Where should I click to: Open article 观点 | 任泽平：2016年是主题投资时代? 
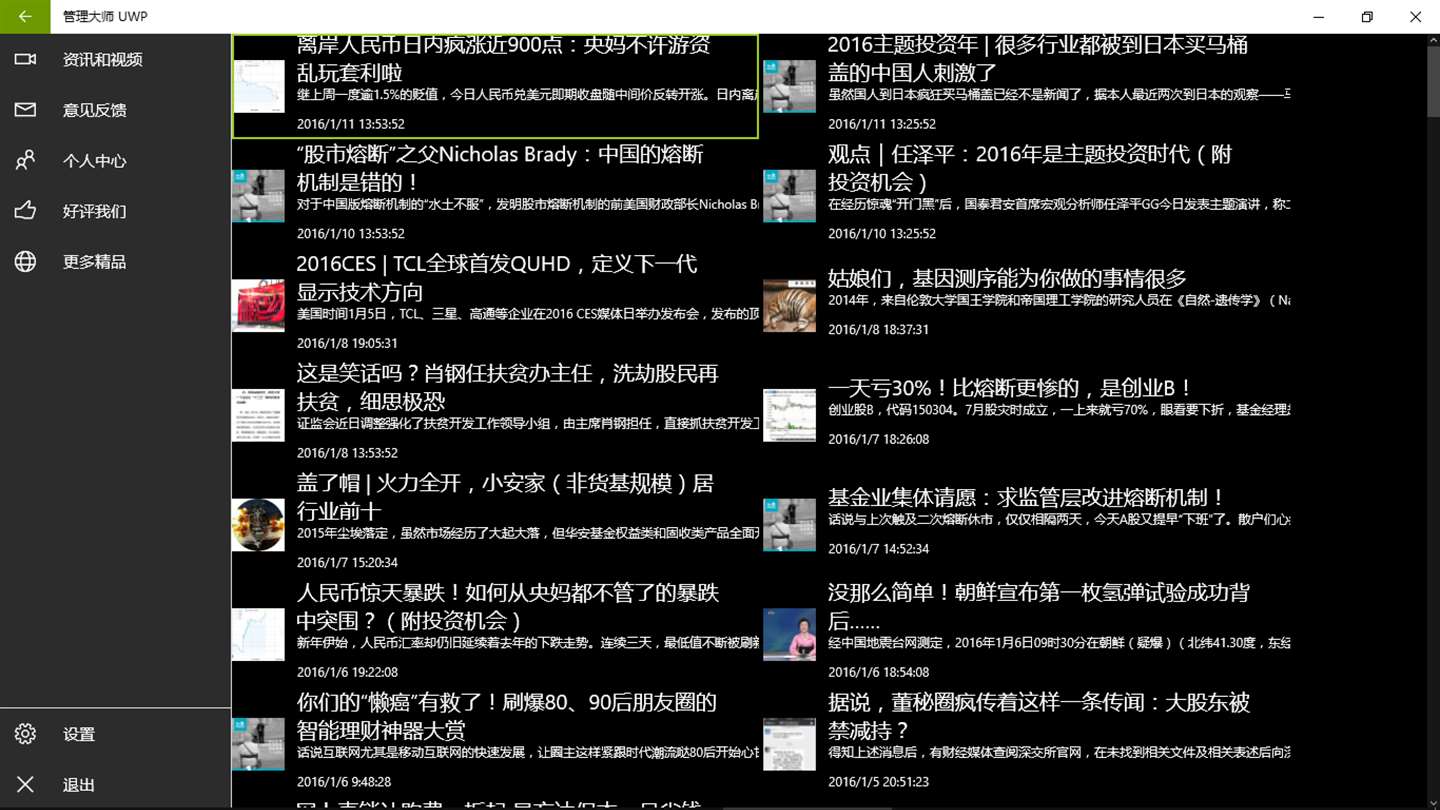click(x=1026, y=196)
